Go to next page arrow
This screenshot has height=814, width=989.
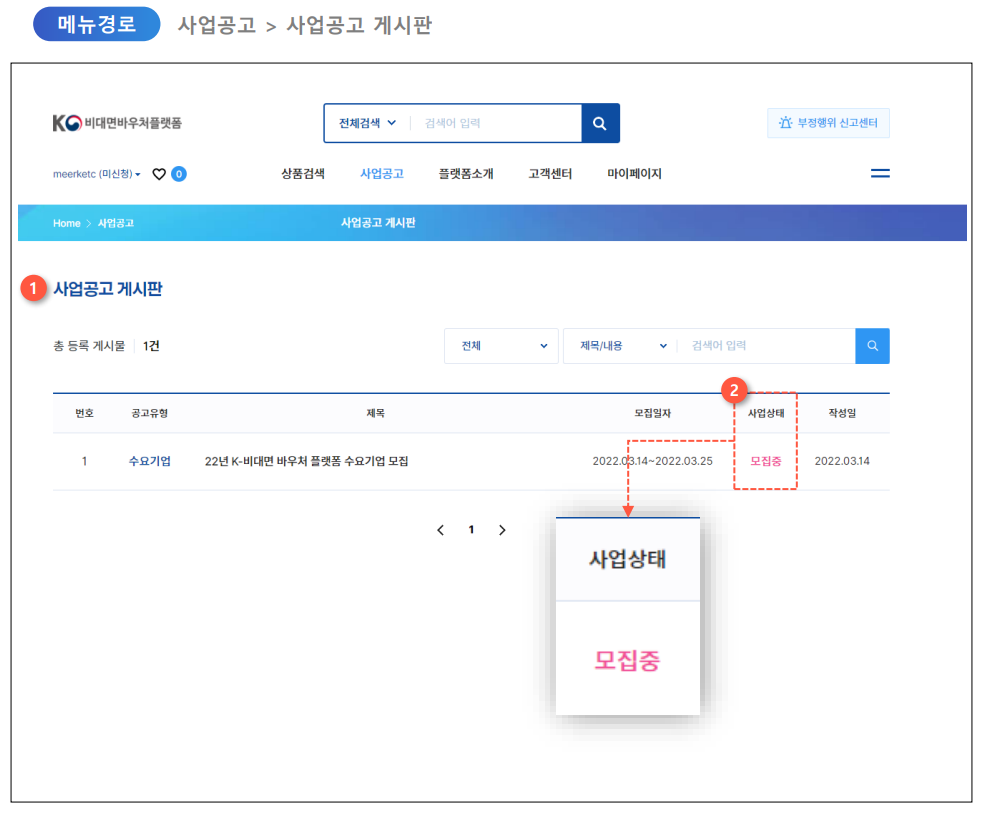click(x=502, y=530)
